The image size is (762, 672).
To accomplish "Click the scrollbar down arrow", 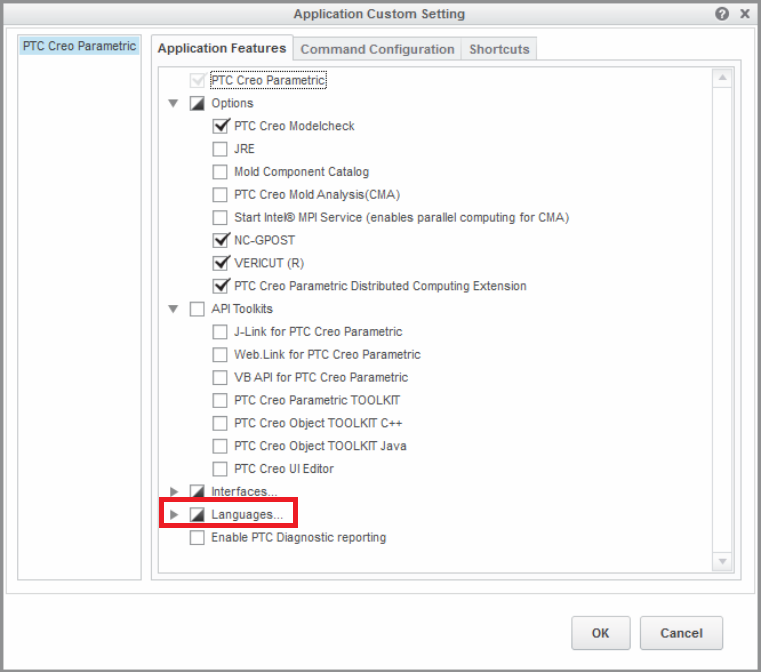I will 722,562.
